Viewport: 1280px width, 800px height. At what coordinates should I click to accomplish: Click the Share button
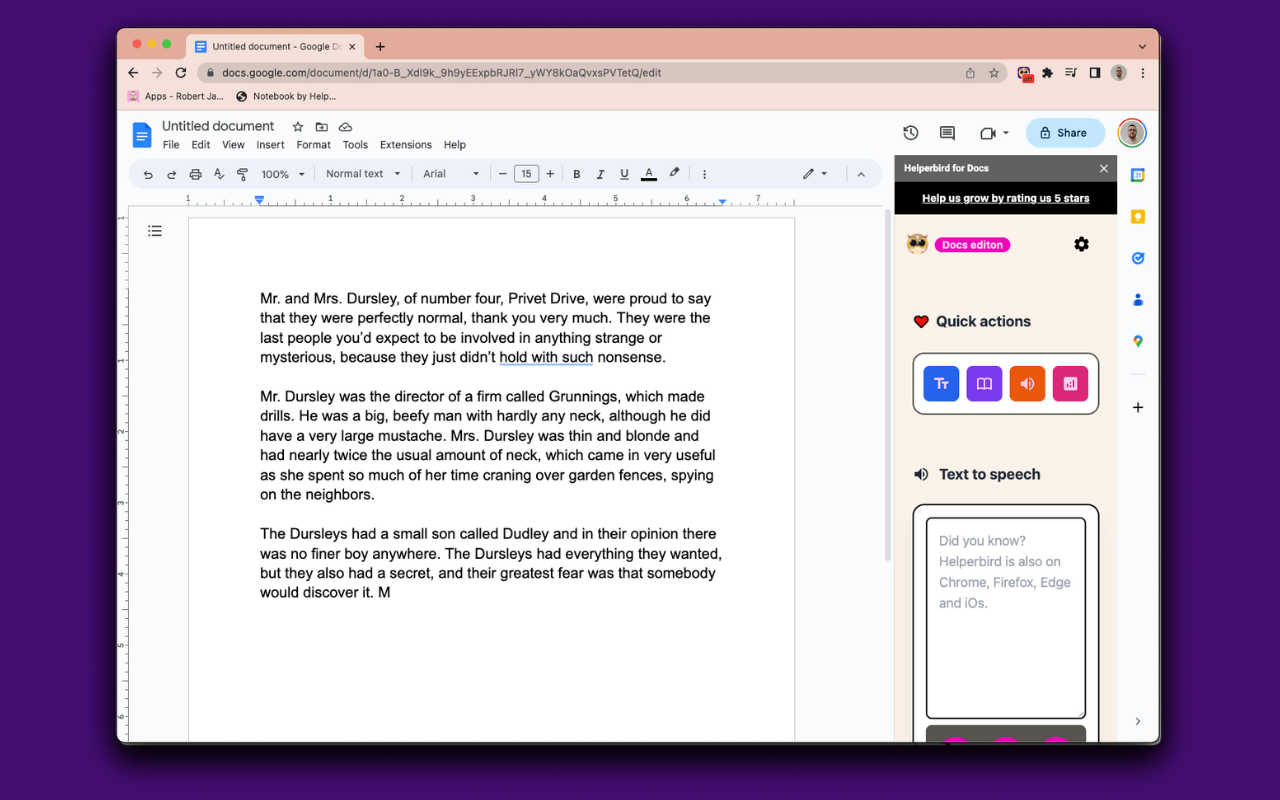(x=1065, y=133)
